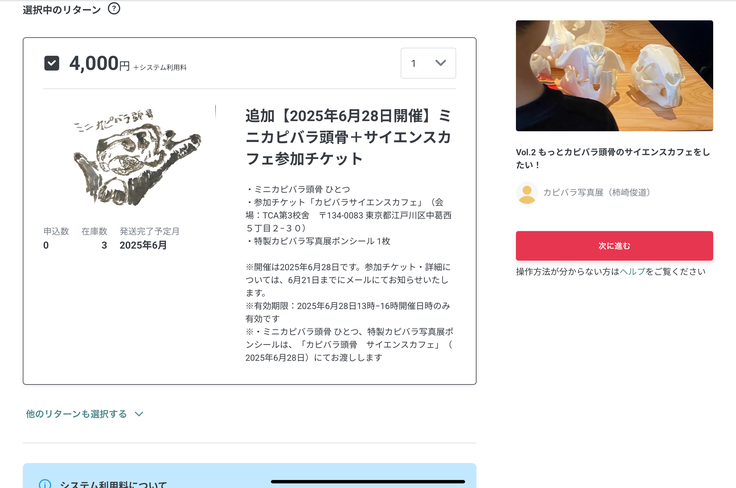Screen dimensions: 736x488
Task: Open the ヘルプ help link
Action: click(632, 272)
